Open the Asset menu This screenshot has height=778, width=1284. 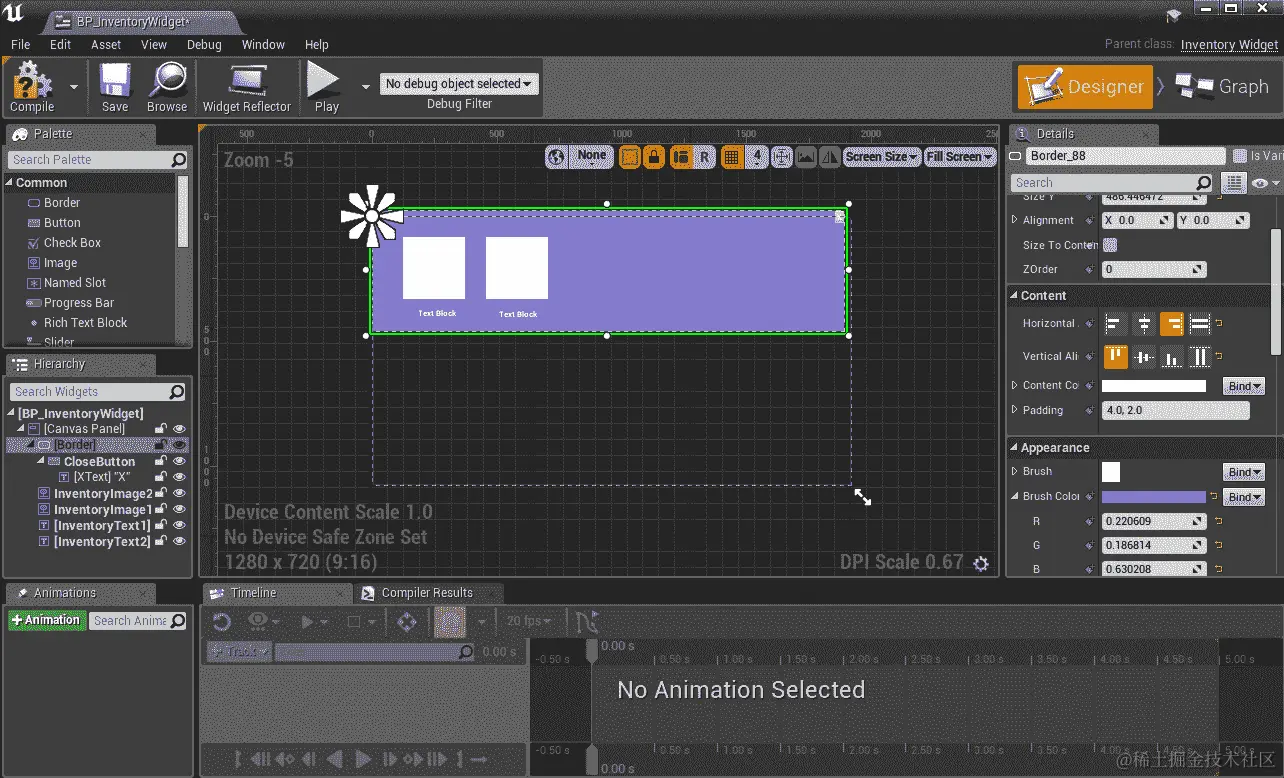tap(106, 44)
